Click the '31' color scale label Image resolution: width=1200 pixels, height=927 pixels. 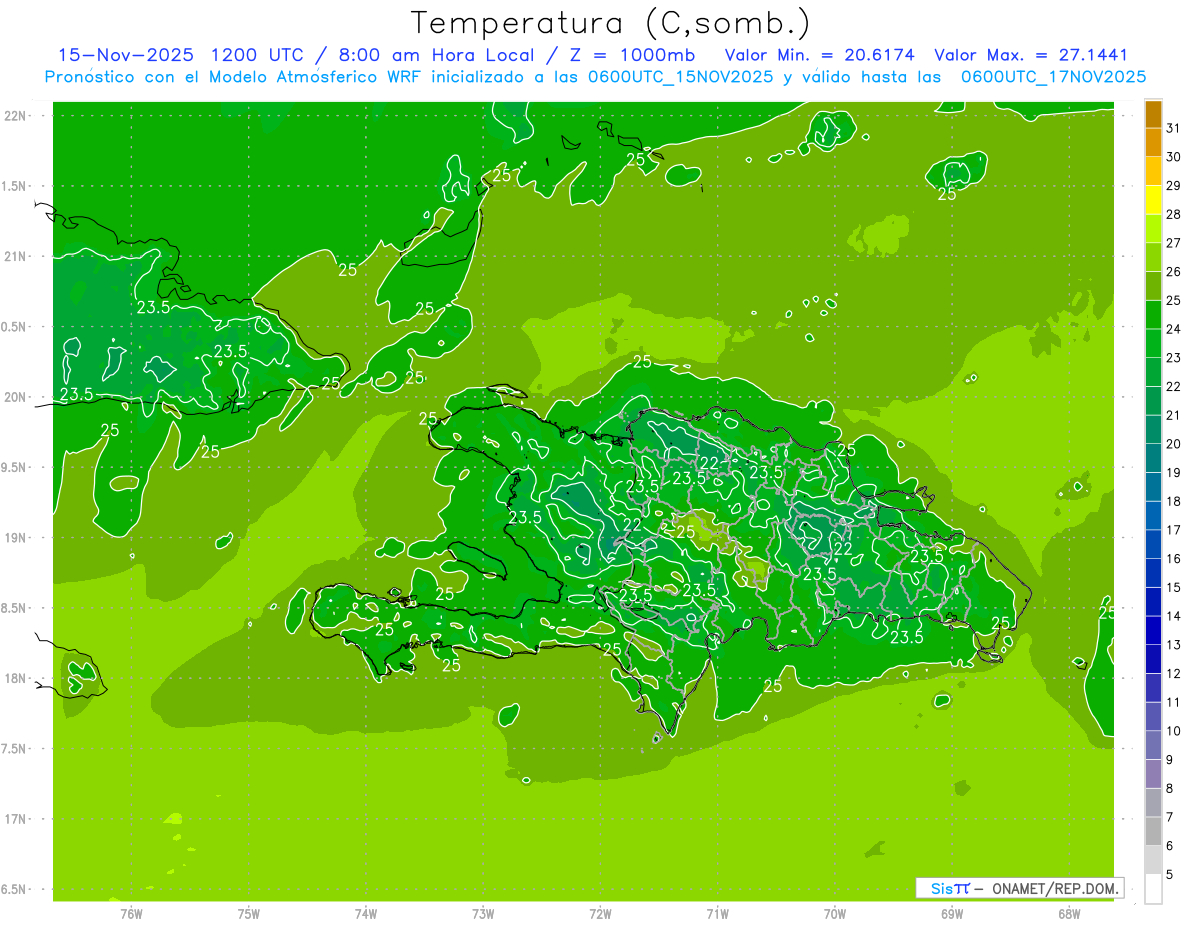[x=1174, y=128]
